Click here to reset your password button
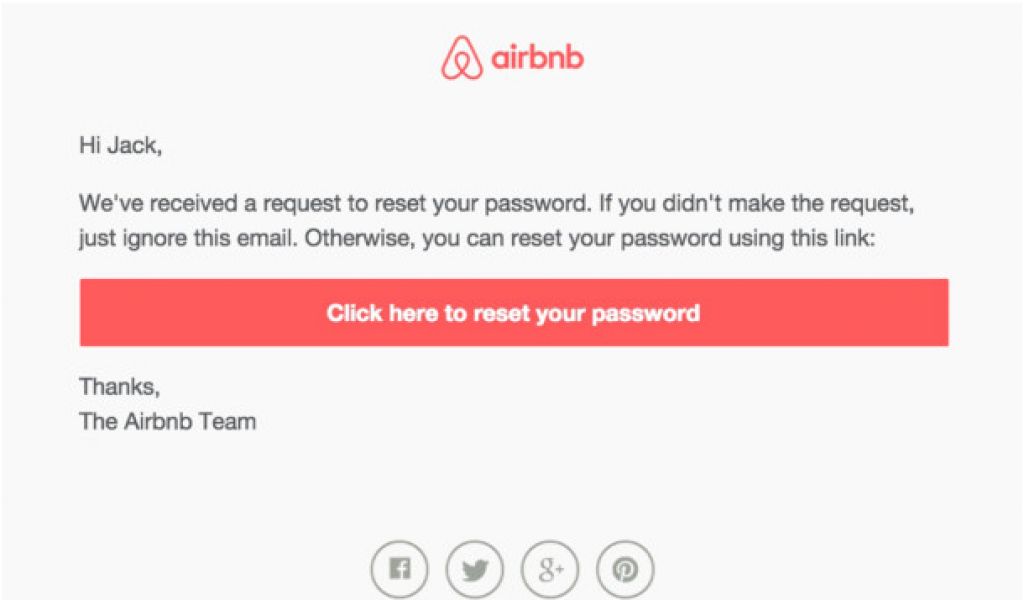 click(514, 313)
